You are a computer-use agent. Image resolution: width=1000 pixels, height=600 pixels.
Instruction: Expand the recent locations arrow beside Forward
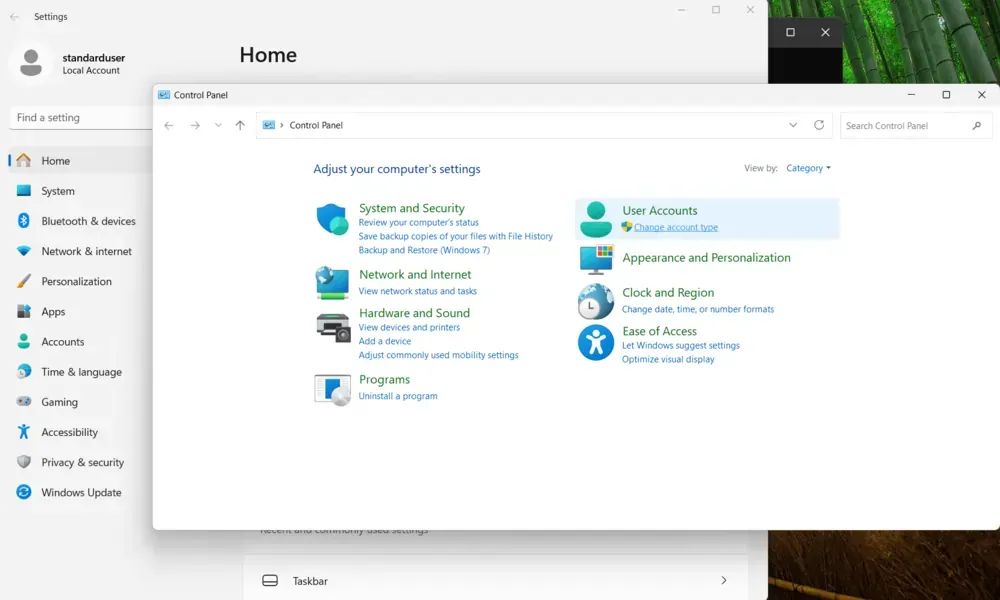click(218, 126)
